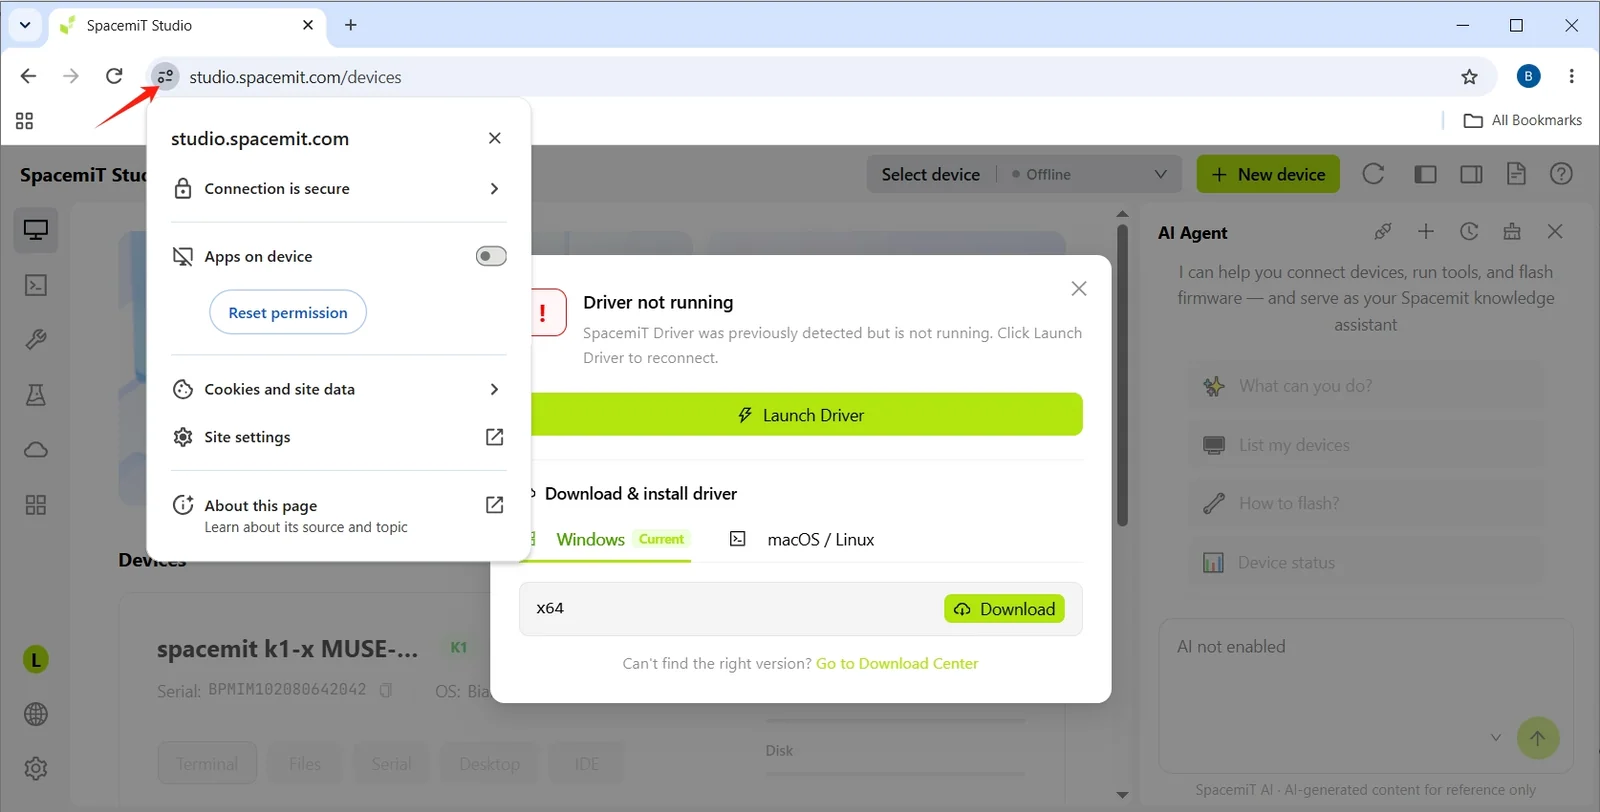The width and height of the screenshot is (1600, 812).
Task: Open the terminal icon in left sidebar
Action: pos(36,285)
